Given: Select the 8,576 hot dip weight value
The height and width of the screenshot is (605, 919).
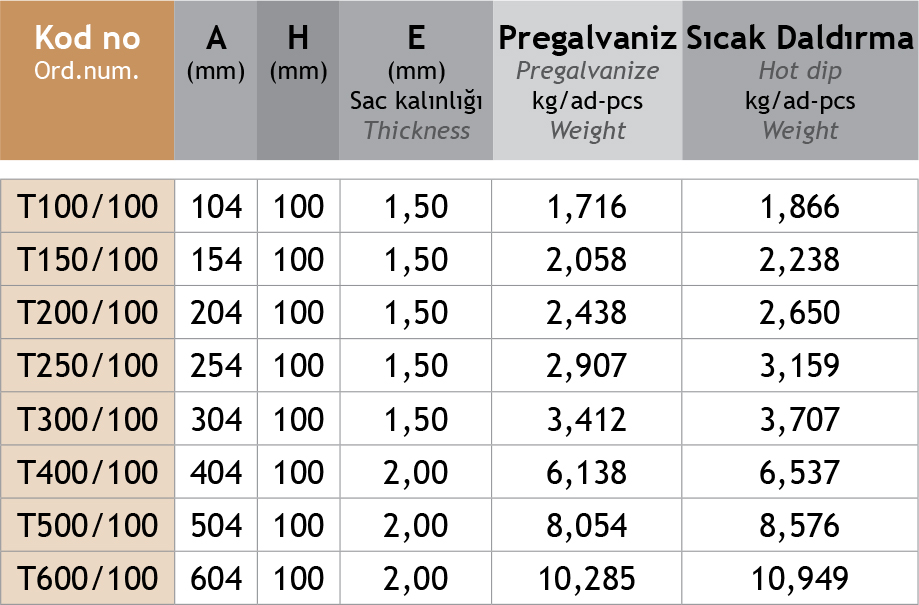Looking at the screenshot, I should point(800,525).
